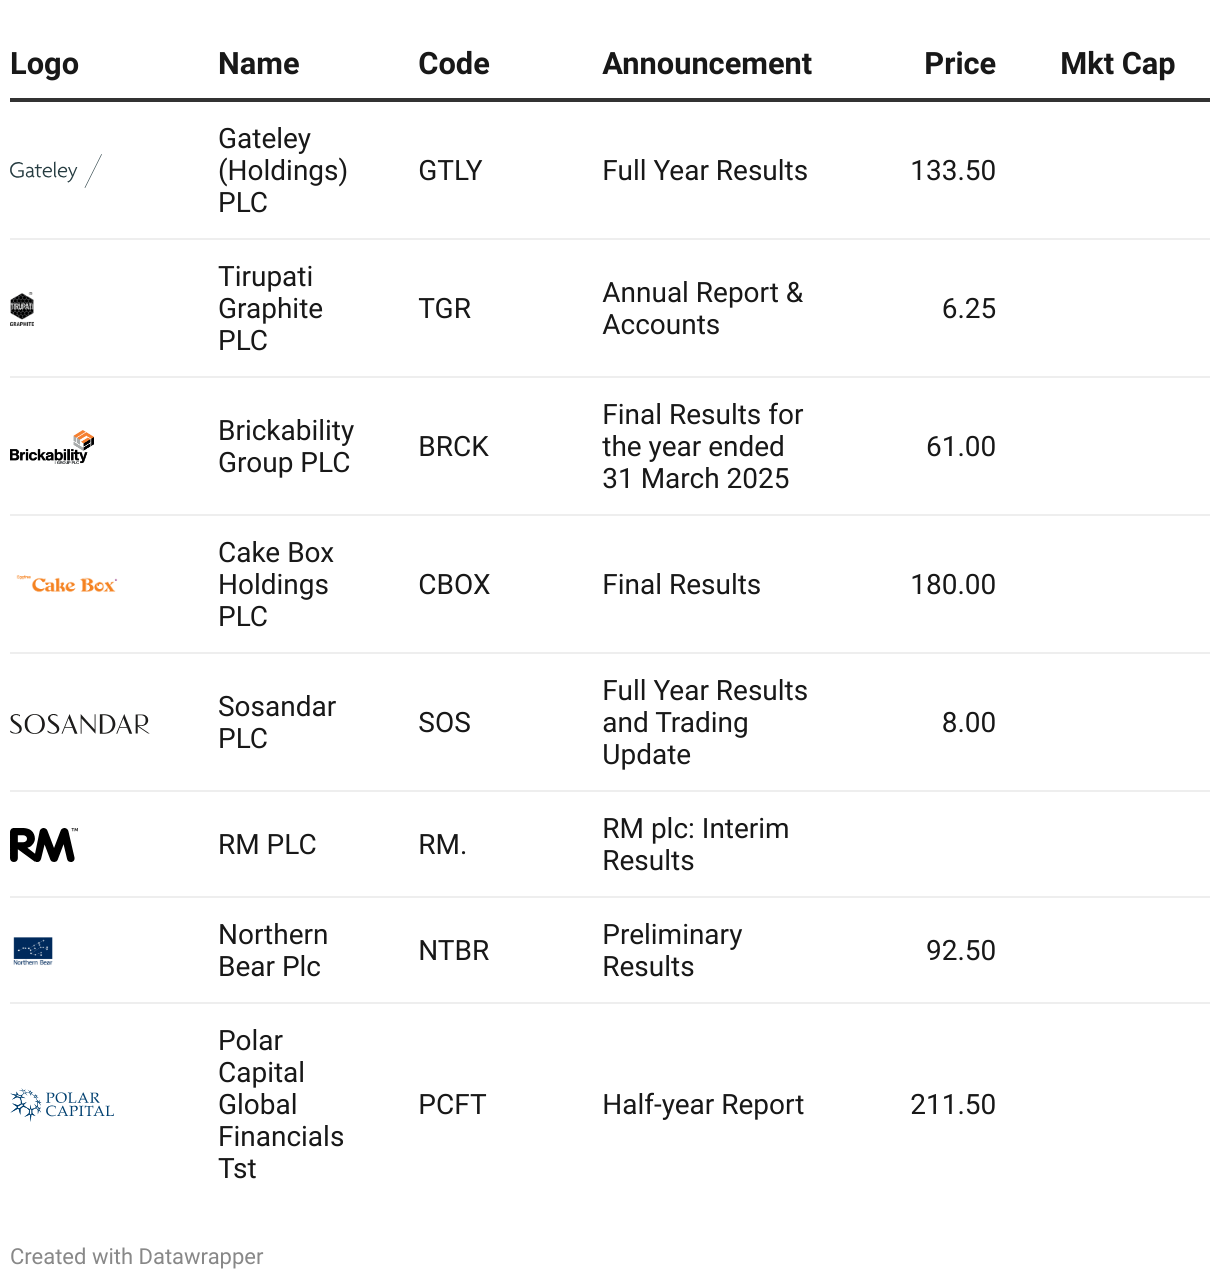Screen dimensions: 1220x1280
Task: Open the Annual Report & Accounts announcement
Action: pyautogui.click(x=702, y=309)
